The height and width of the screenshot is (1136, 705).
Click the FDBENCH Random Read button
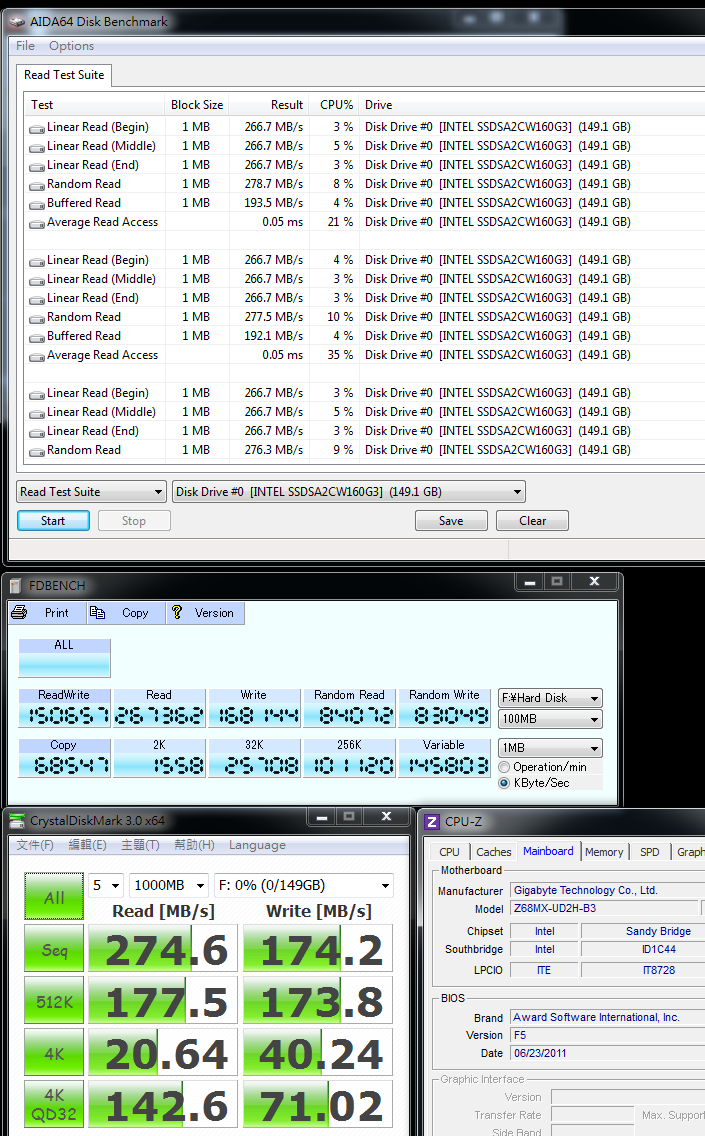(349, 708)
